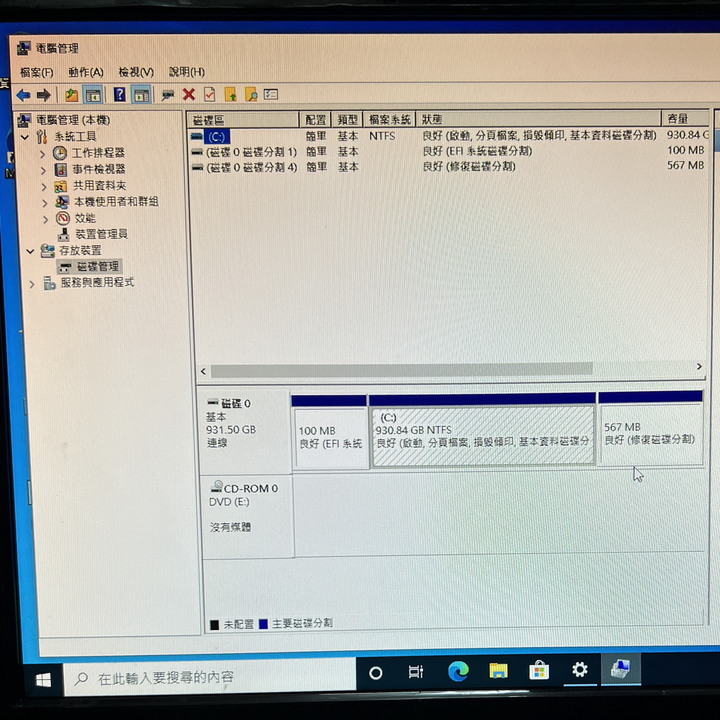The image size is (720, 720).
Task: Sort by the 類型 column header
Action: point(347,120)
